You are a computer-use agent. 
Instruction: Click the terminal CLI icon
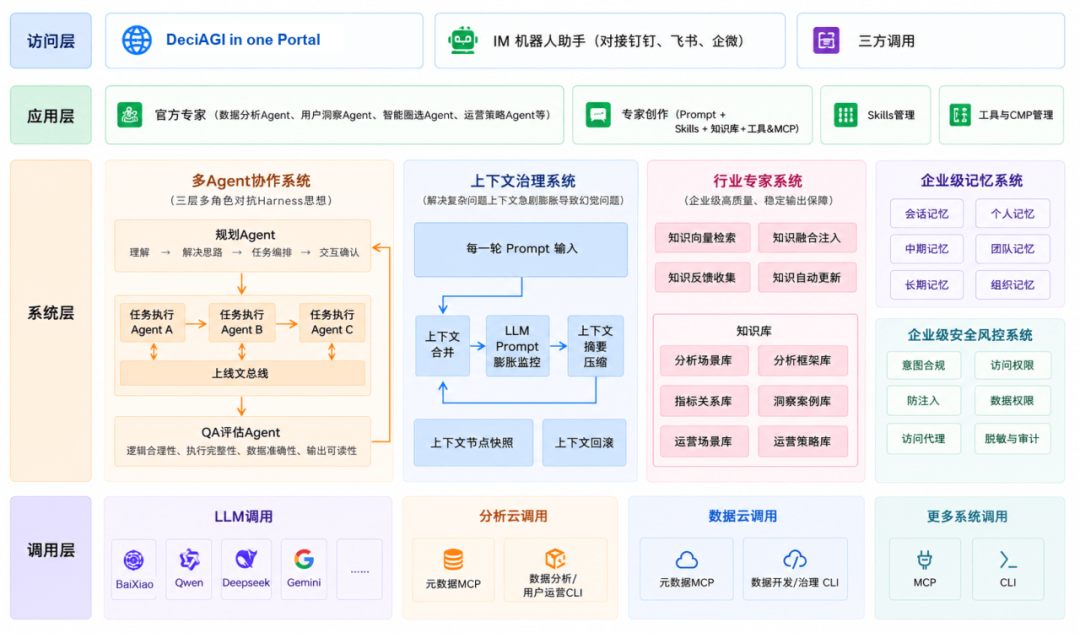(x=1008, y=560)
